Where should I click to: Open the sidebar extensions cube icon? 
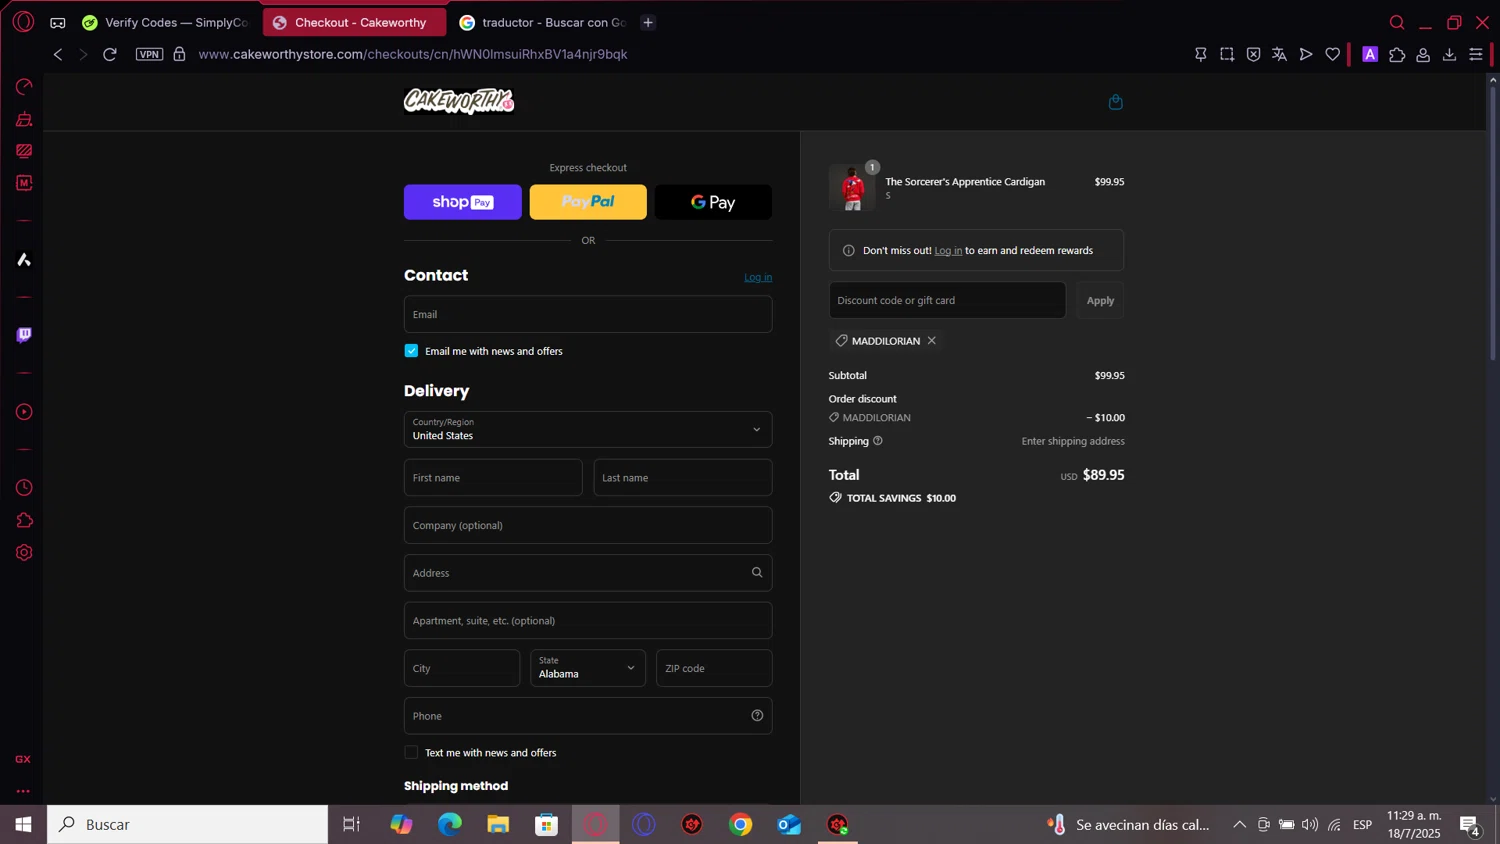24,520
